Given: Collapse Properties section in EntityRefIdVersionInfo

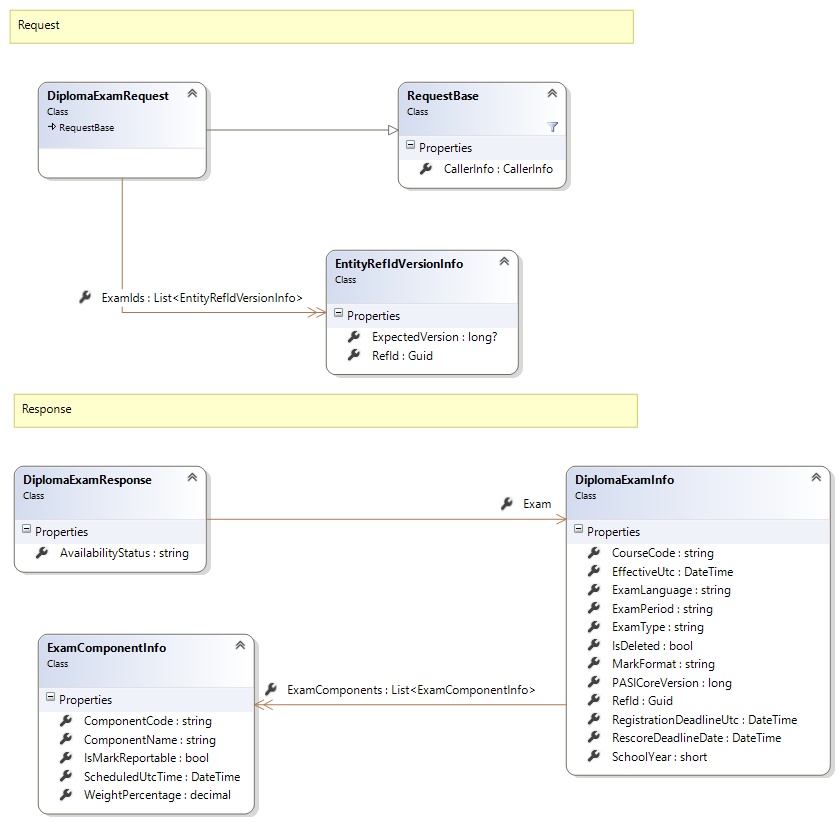Looking at the screenshot, I should click(x=337, y=315).
